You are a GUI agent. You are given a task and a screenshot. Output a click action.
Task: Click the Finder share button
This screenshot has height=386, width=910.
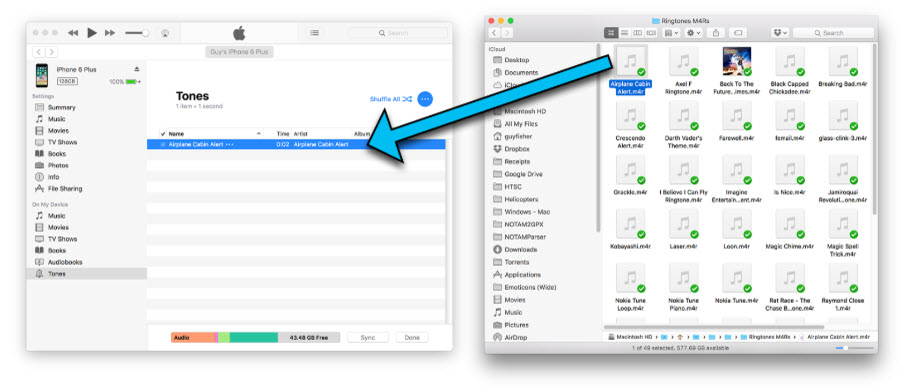(x=716, y=33)
